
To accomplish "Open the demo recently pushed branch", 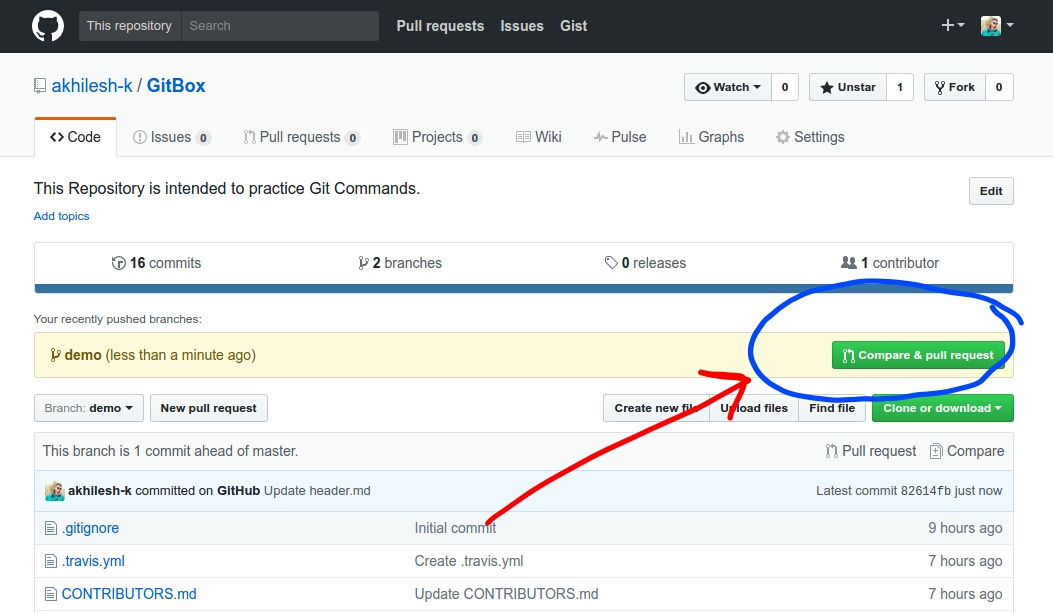I will pyautogui.click(x=83, y=355).
